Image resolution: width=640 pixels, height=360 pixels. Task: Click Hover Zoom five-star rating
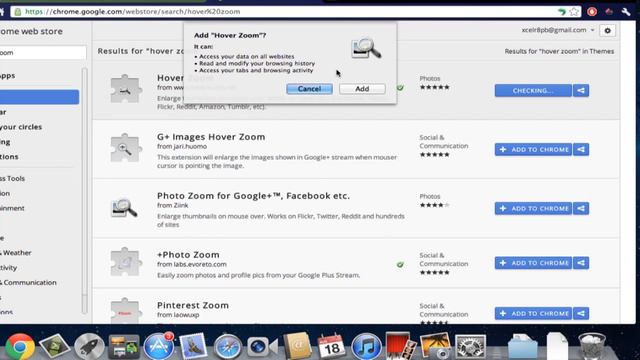click(434, 87)
